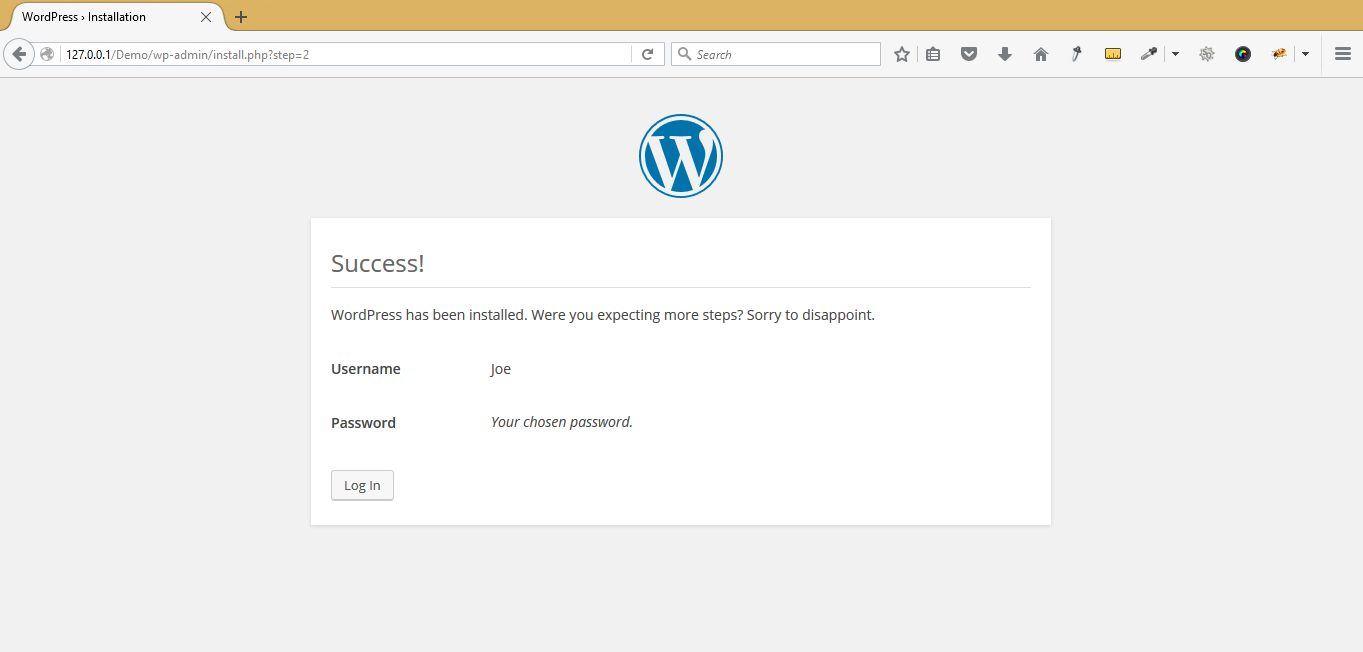This screenshot has height=652, width=1363.
Task: Click the WordPress logo on the page
Action: click(x=681, y=155)
